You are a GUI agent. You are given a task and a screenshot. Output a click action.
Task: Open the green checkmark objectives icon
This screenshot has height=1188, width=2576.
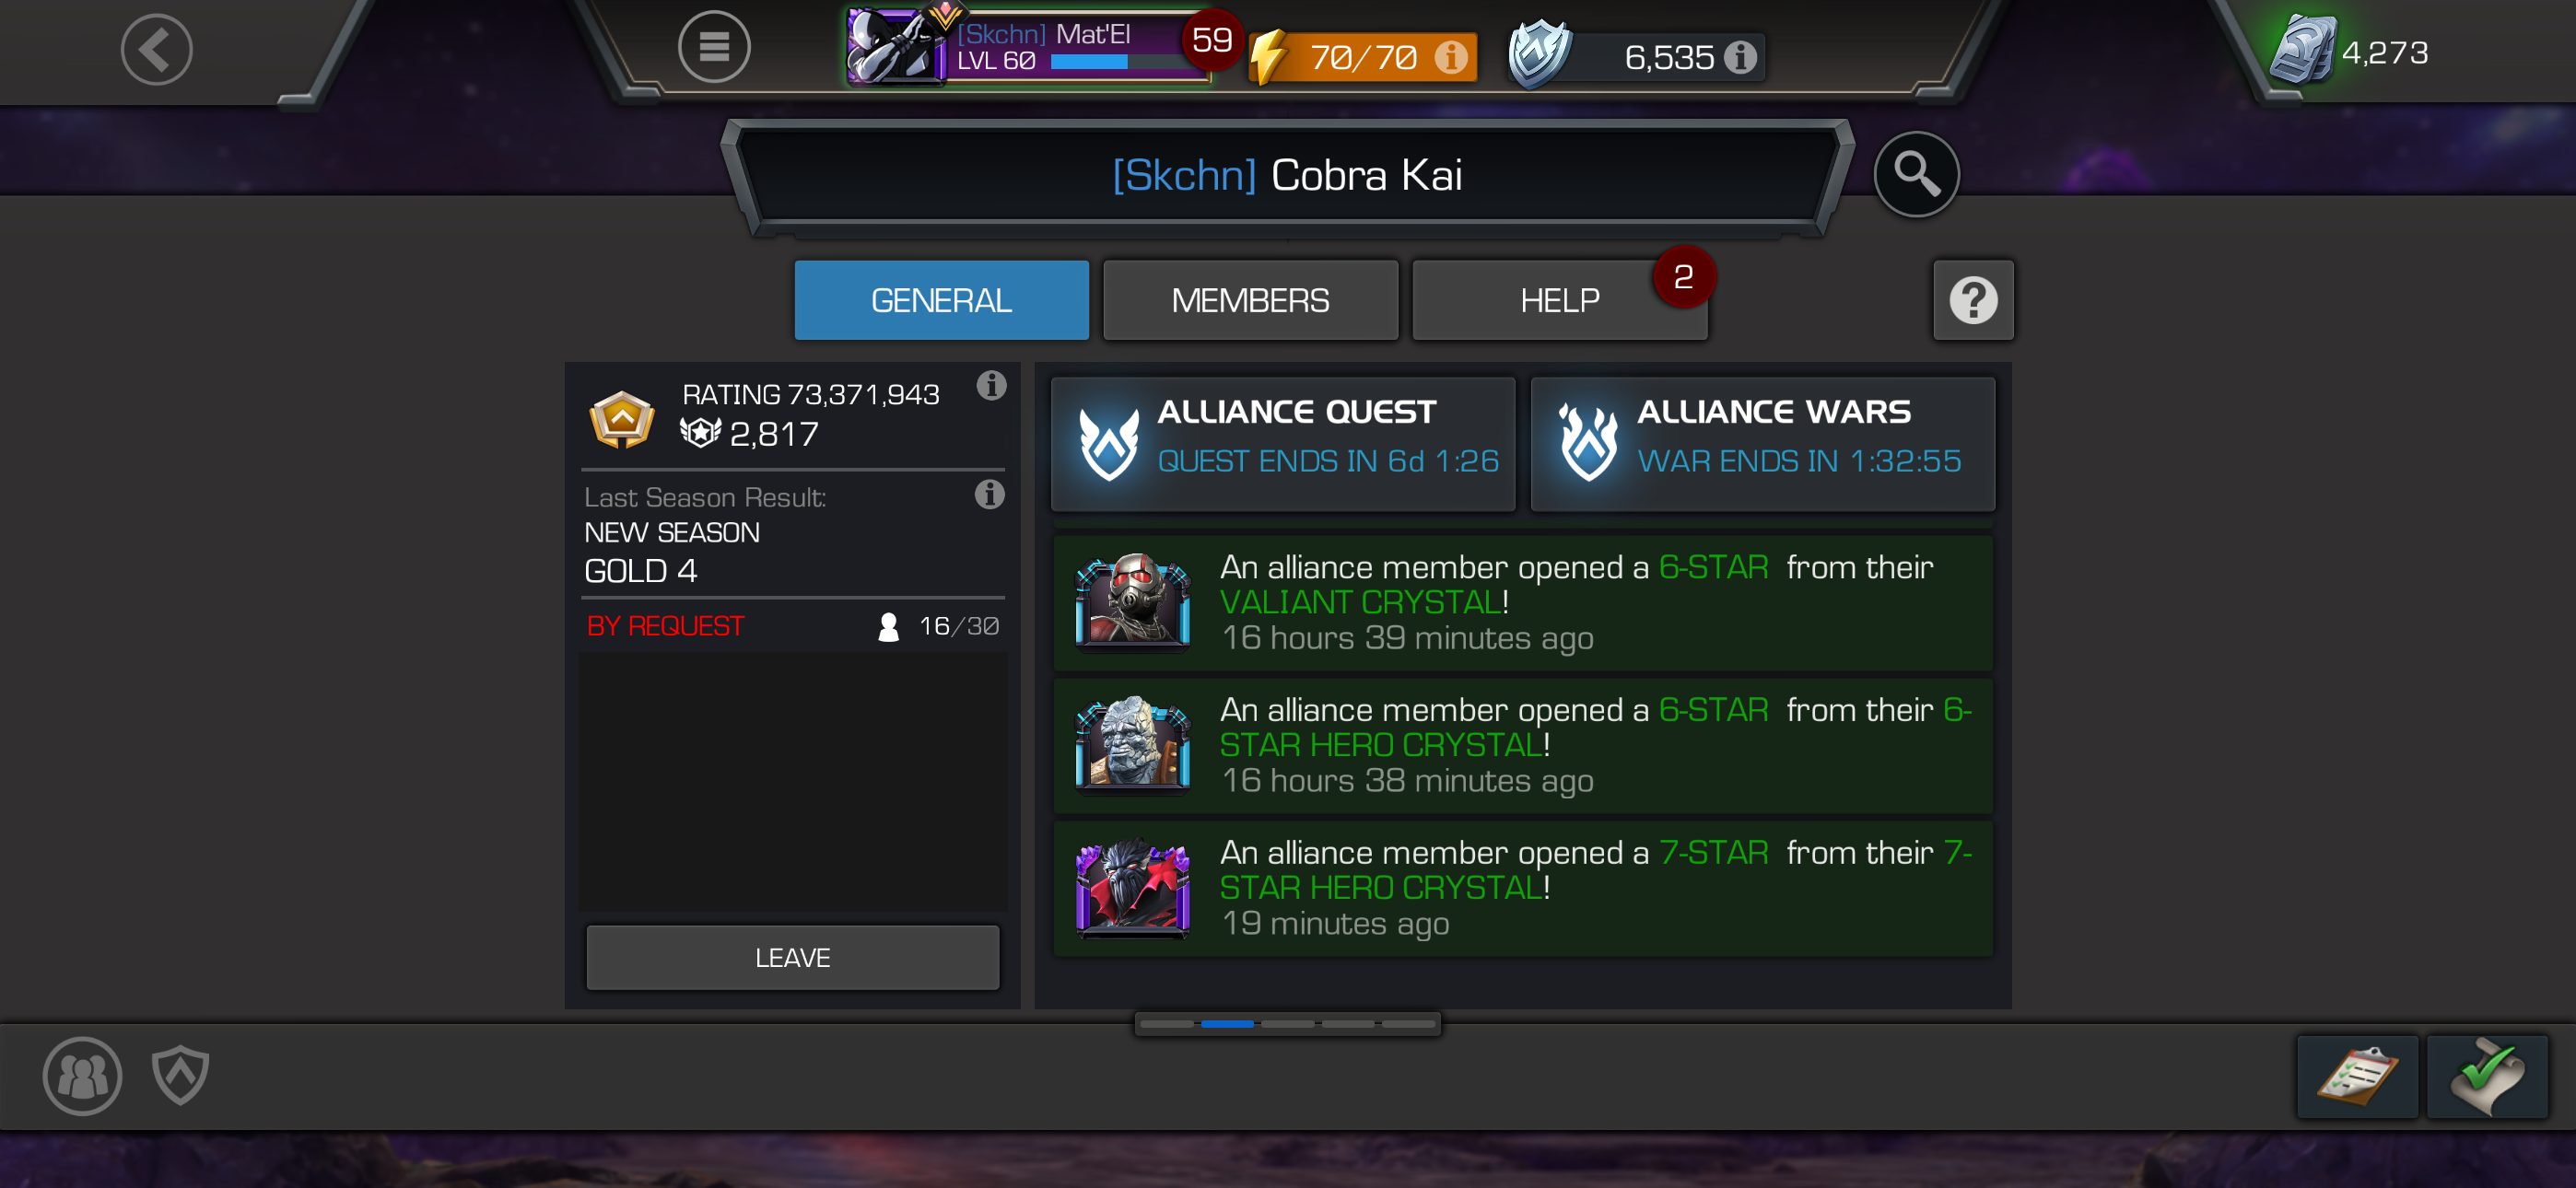pyautogui.click(x=2486, y=1077)
